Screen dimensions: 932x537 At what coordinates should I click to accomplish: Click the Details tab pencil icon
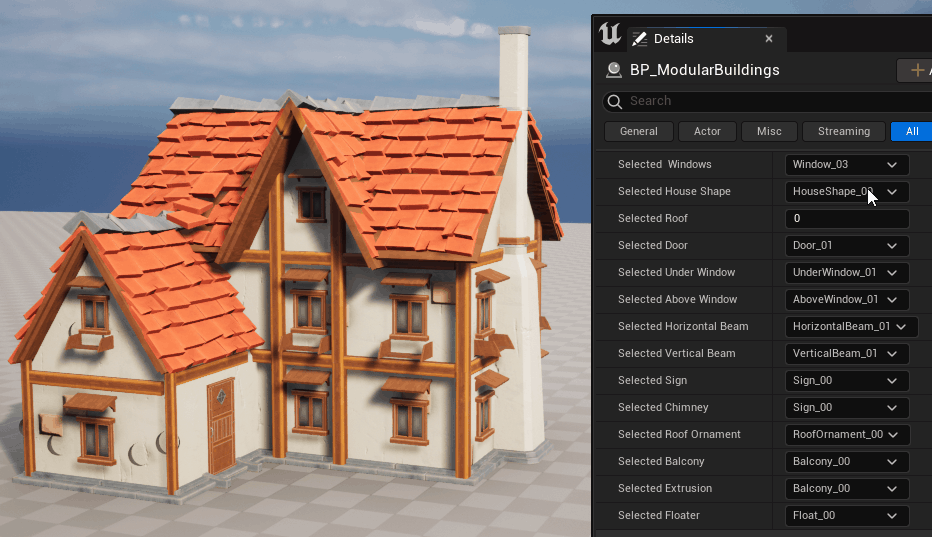pos(640,39)
